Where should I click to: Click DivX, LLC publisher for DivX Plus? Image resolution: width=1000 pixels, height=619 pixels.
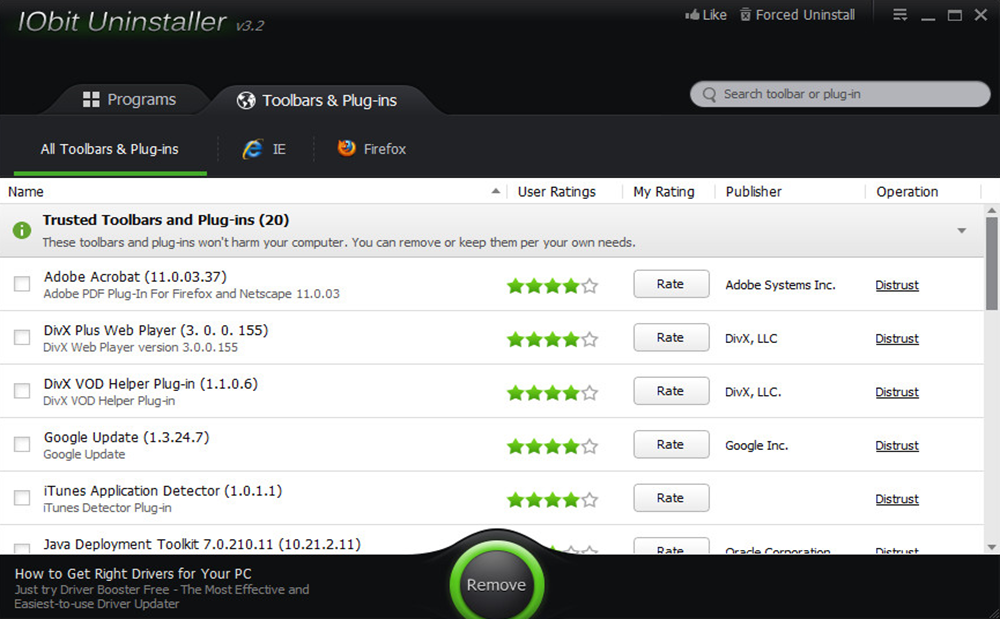tap(751, 339)
